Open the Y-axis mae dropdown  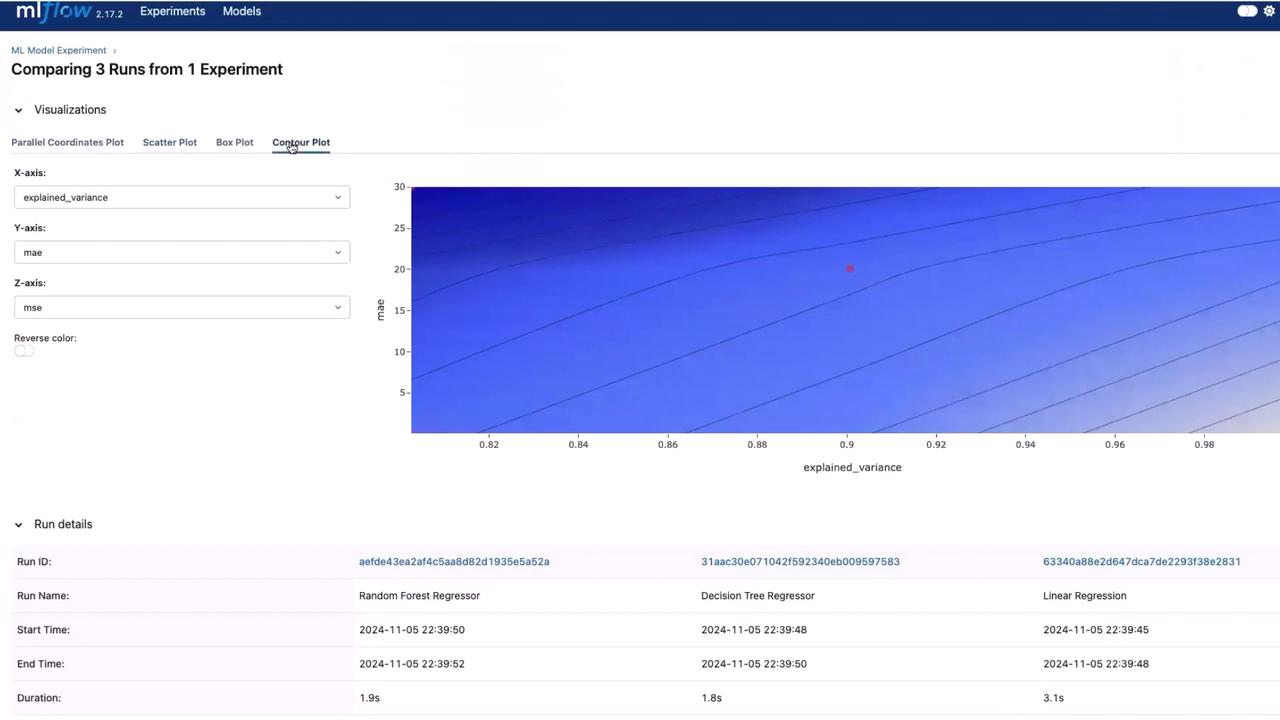(182, 252)
